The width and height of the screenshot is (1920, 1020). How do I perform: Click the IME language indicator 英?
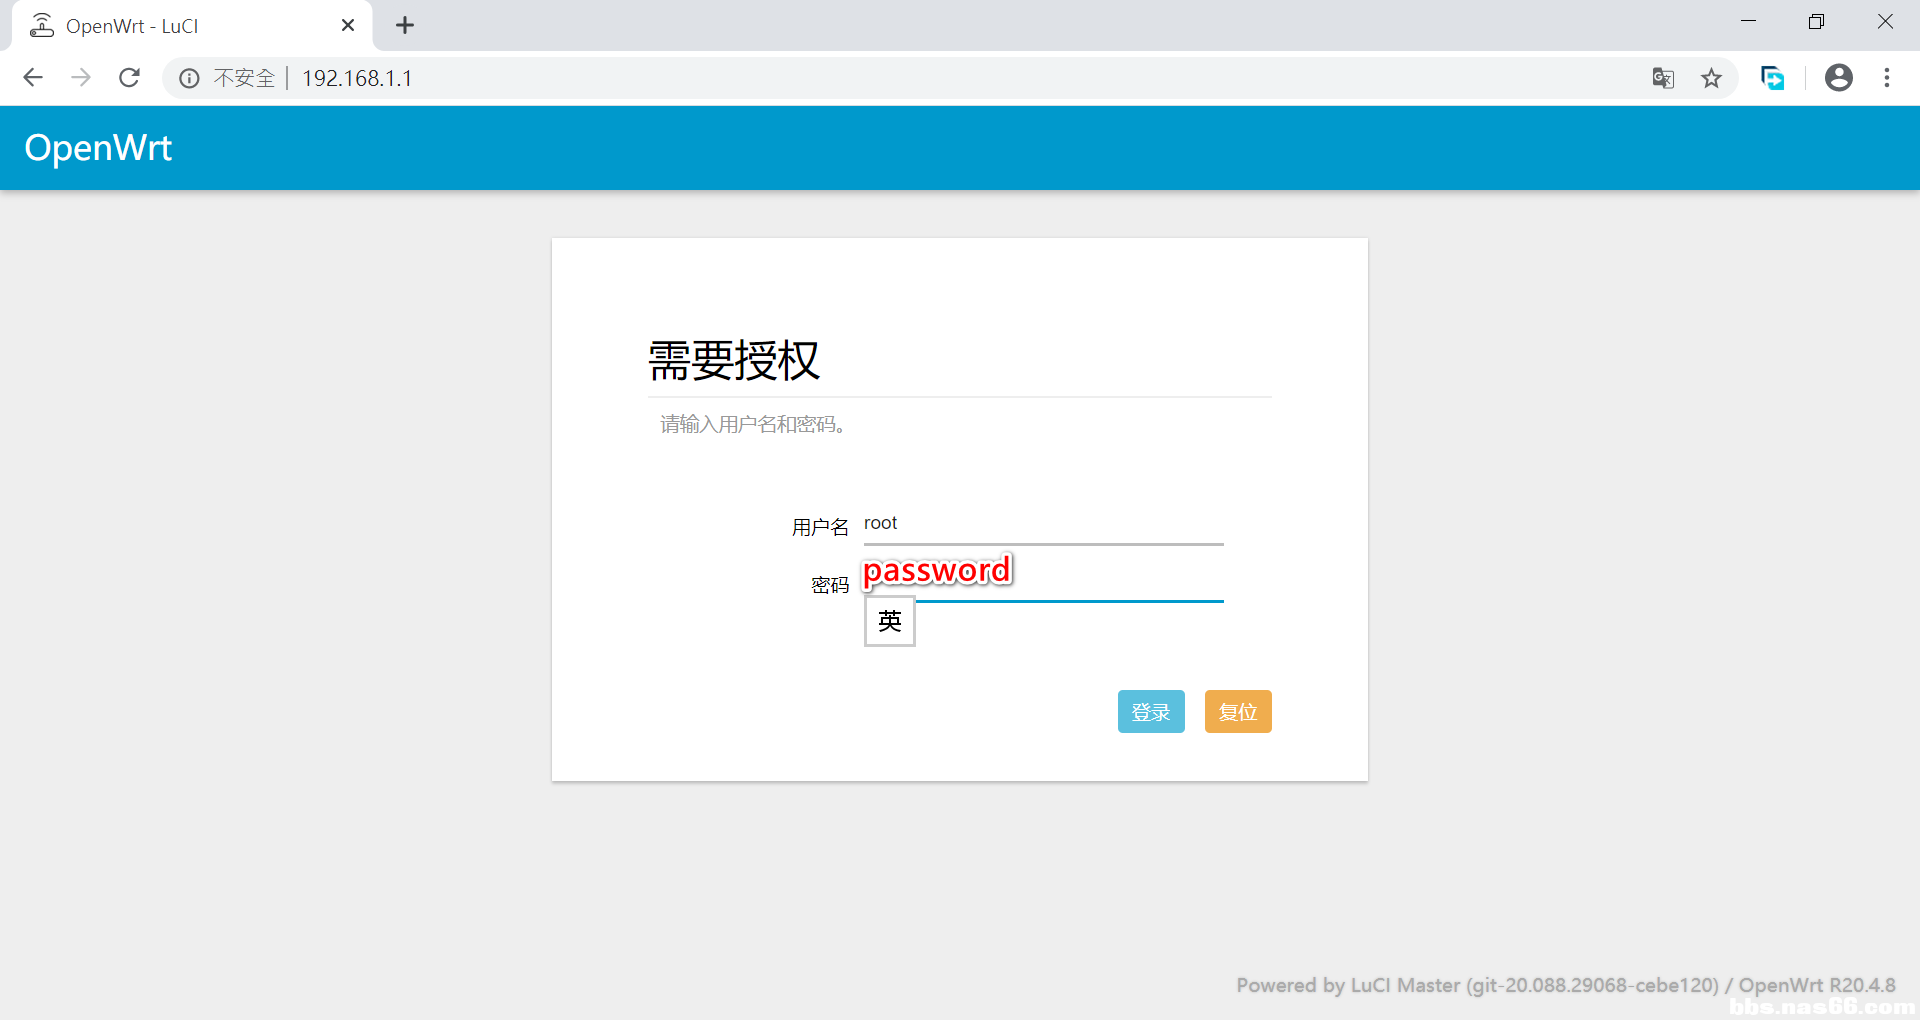pyautogui.click(x=890, y=622)
